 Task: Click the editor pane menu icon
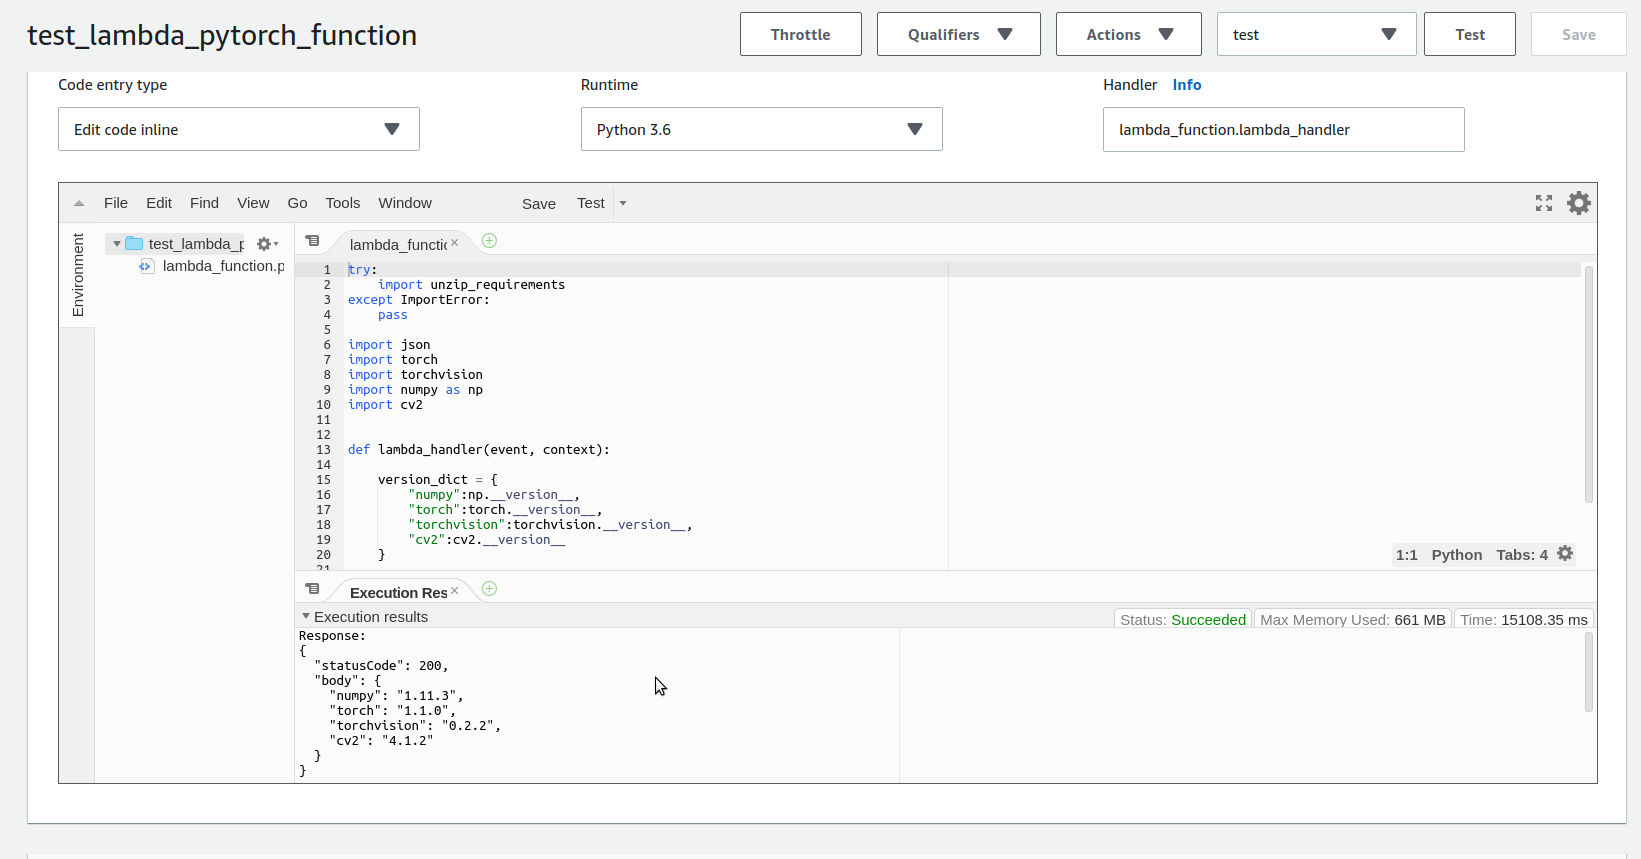point(312,241)
